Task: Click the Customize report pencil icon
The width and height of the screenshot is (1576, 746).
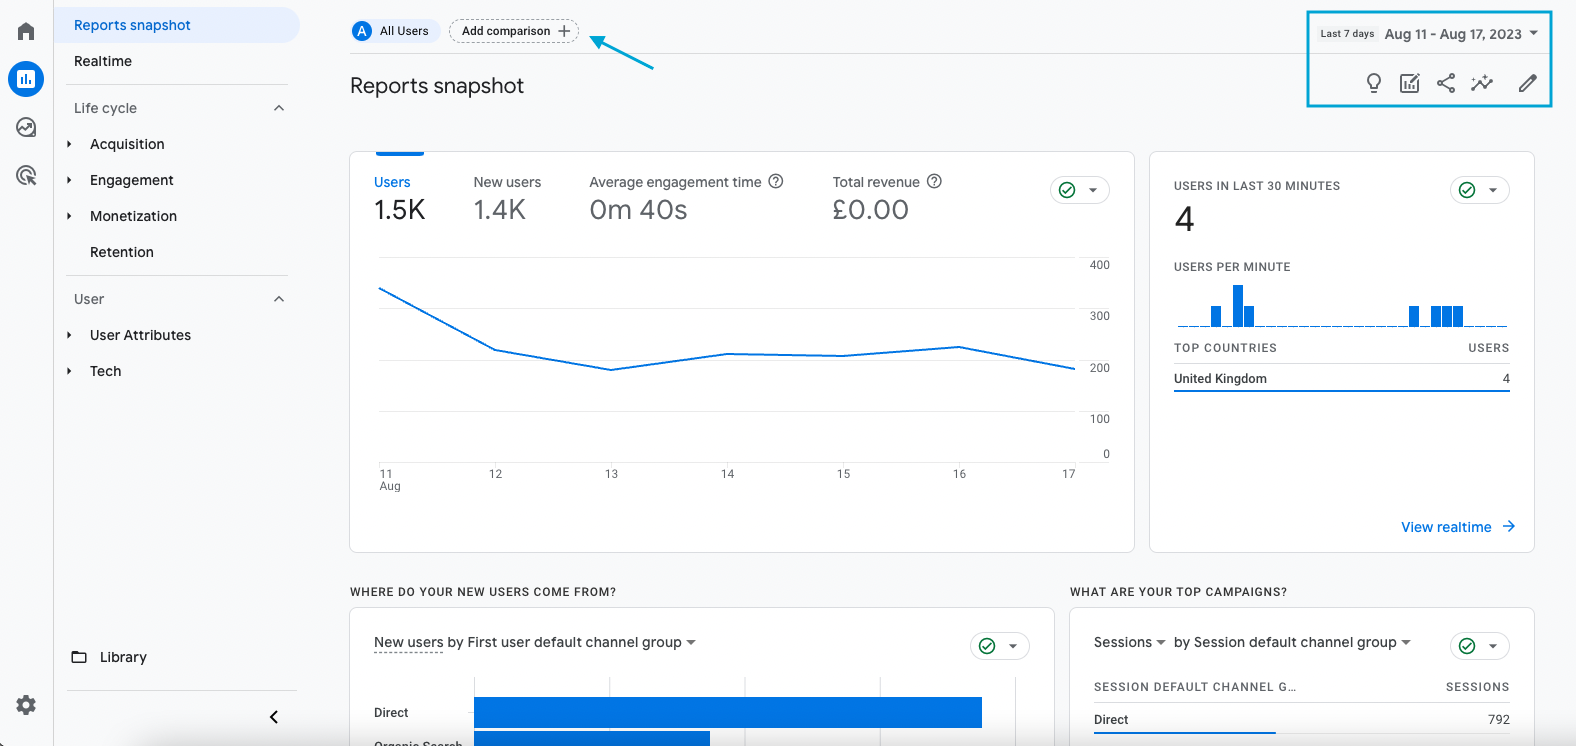Action: pyautogui.click(x=1527, y=83)
